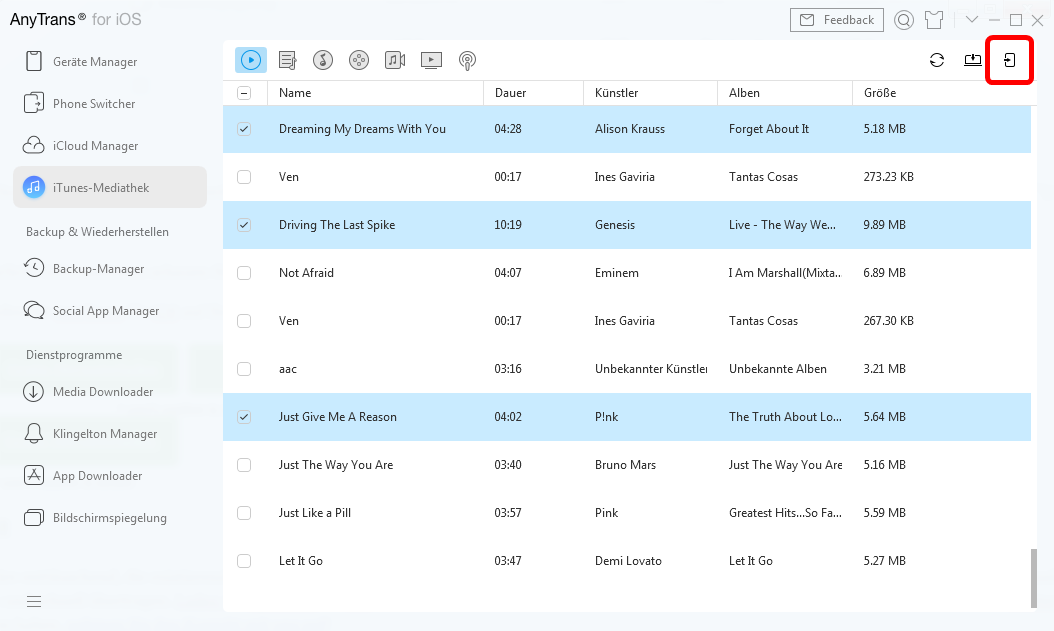Tick the Let It Go checkbox
1054x631 pixels.
click(x=244, y=561)
